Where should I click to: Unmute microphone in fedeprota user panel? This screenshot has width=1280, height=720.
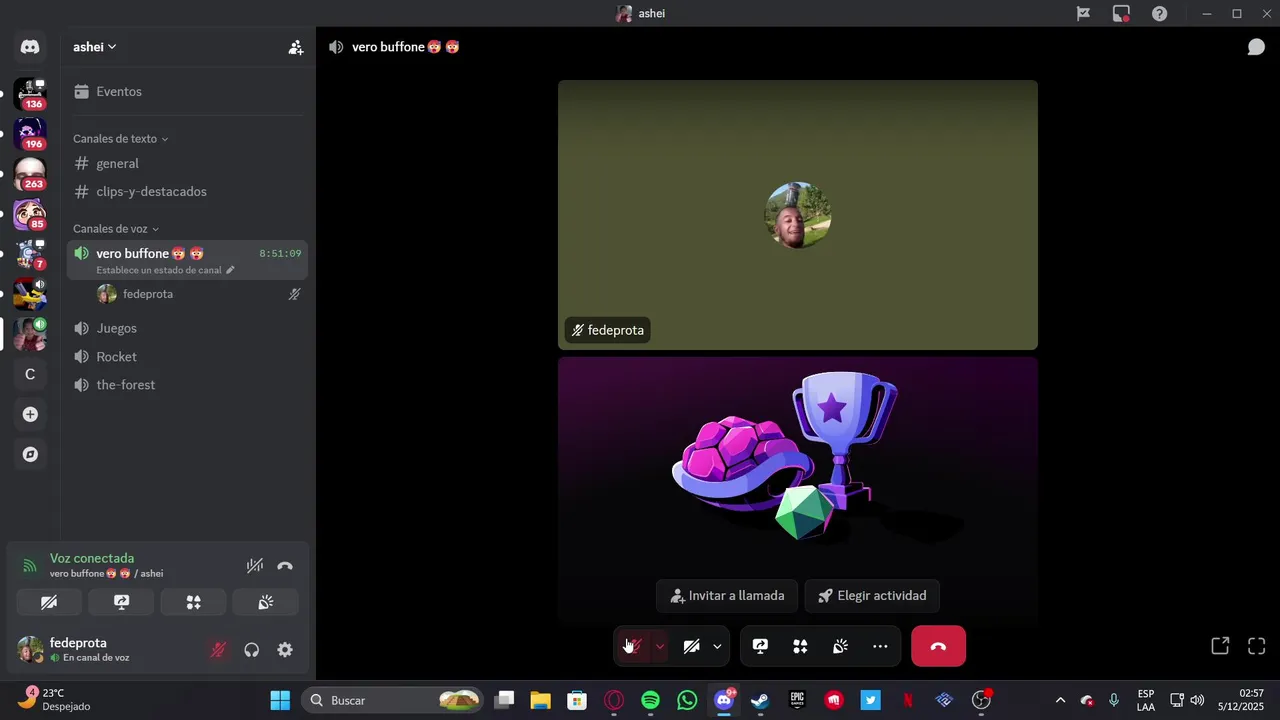tap(218, 650)
